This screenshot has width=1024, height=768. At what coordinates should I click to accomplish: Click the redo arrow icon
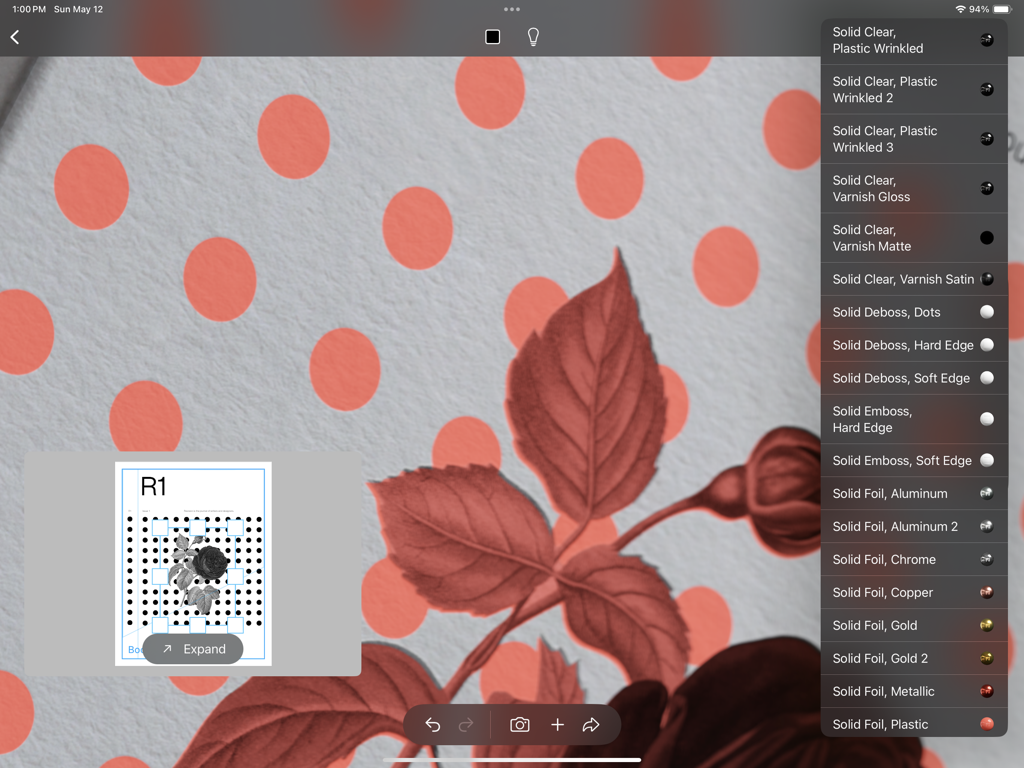pyautogui.click(x=466, y=725)
